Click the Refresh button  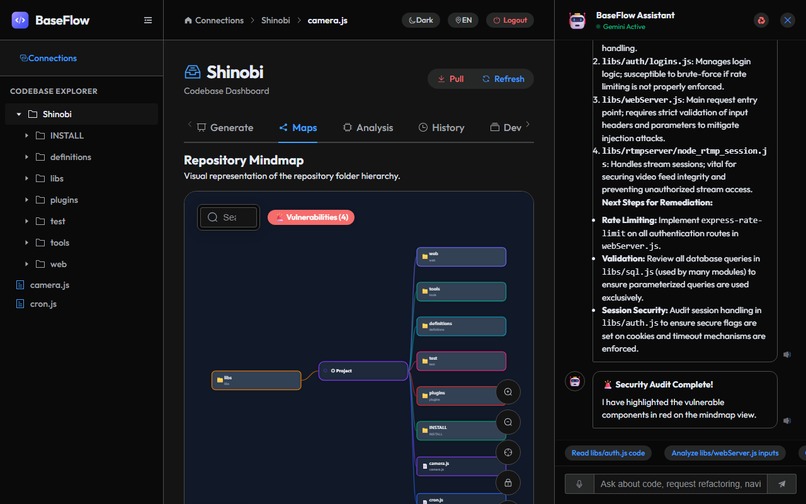pos(503,79)
